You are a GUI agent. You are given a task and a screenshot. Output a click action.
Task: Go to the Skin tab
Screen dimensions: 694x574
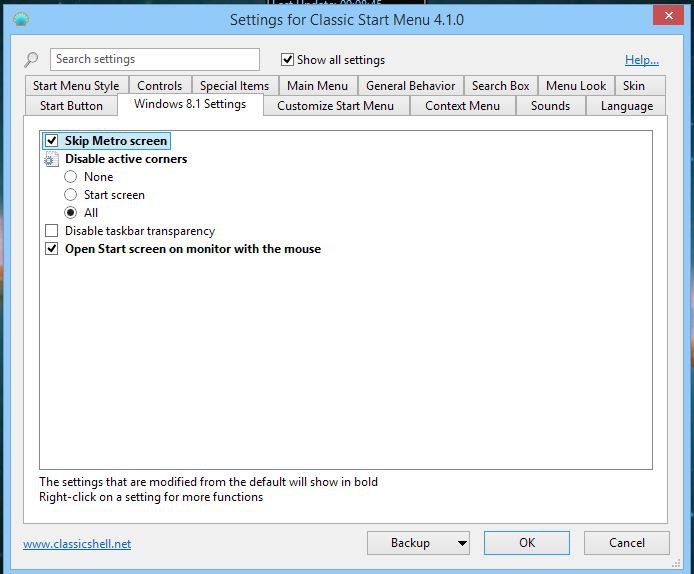[634, 86]
